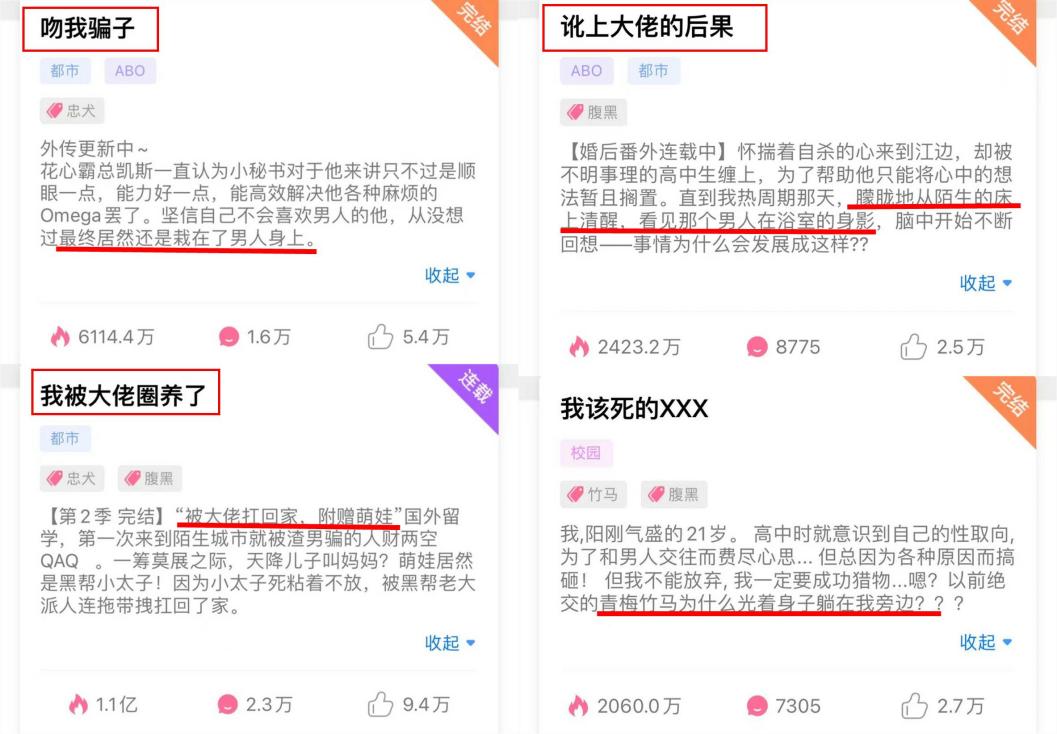Collapse the 我被大佬圈养了 description with 收起
The image size is (1057, 734).
coord(450,643)
